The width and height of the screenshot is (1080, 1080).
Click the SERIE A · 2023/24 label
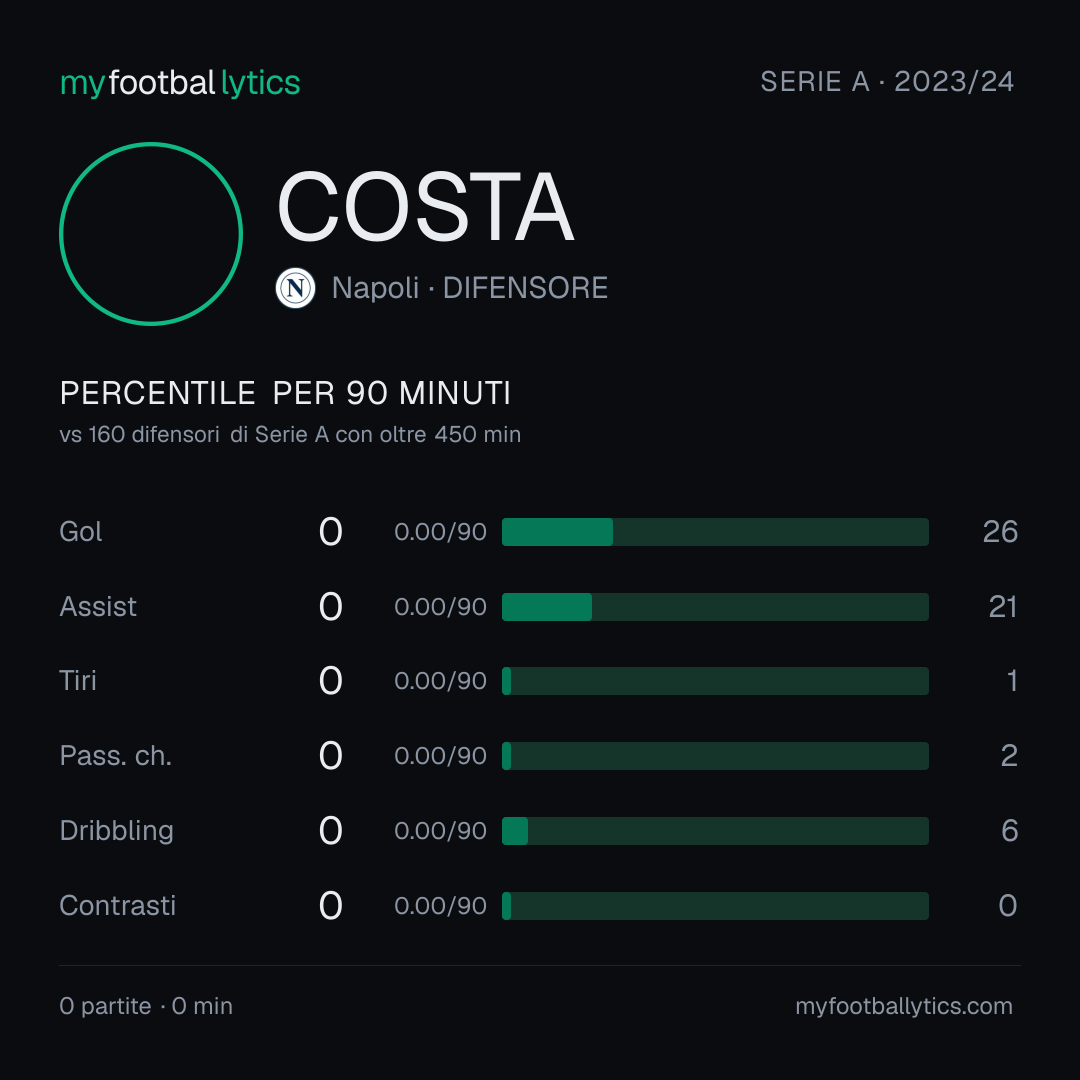(x=887, y=82)
